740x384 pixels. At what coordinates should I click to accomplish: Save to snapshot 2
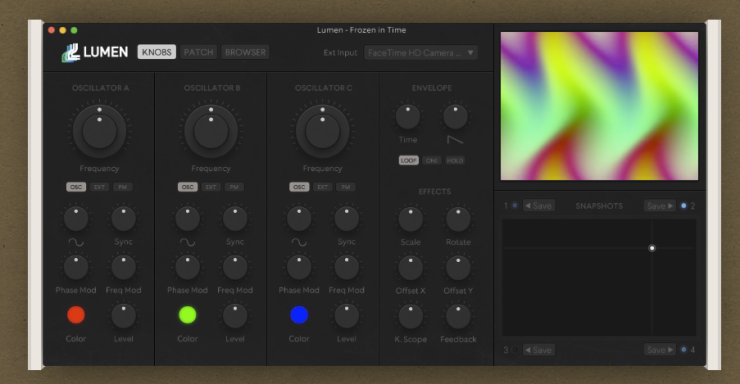pyautogui.click(x=660, y=206)
